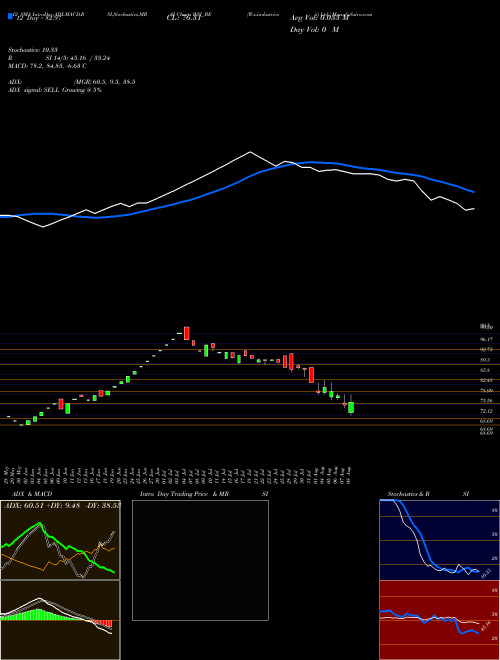Screen dimensions: 500x660
Task: Click the 'Avg Vol: 0.033 M' label
Action: 319,18
